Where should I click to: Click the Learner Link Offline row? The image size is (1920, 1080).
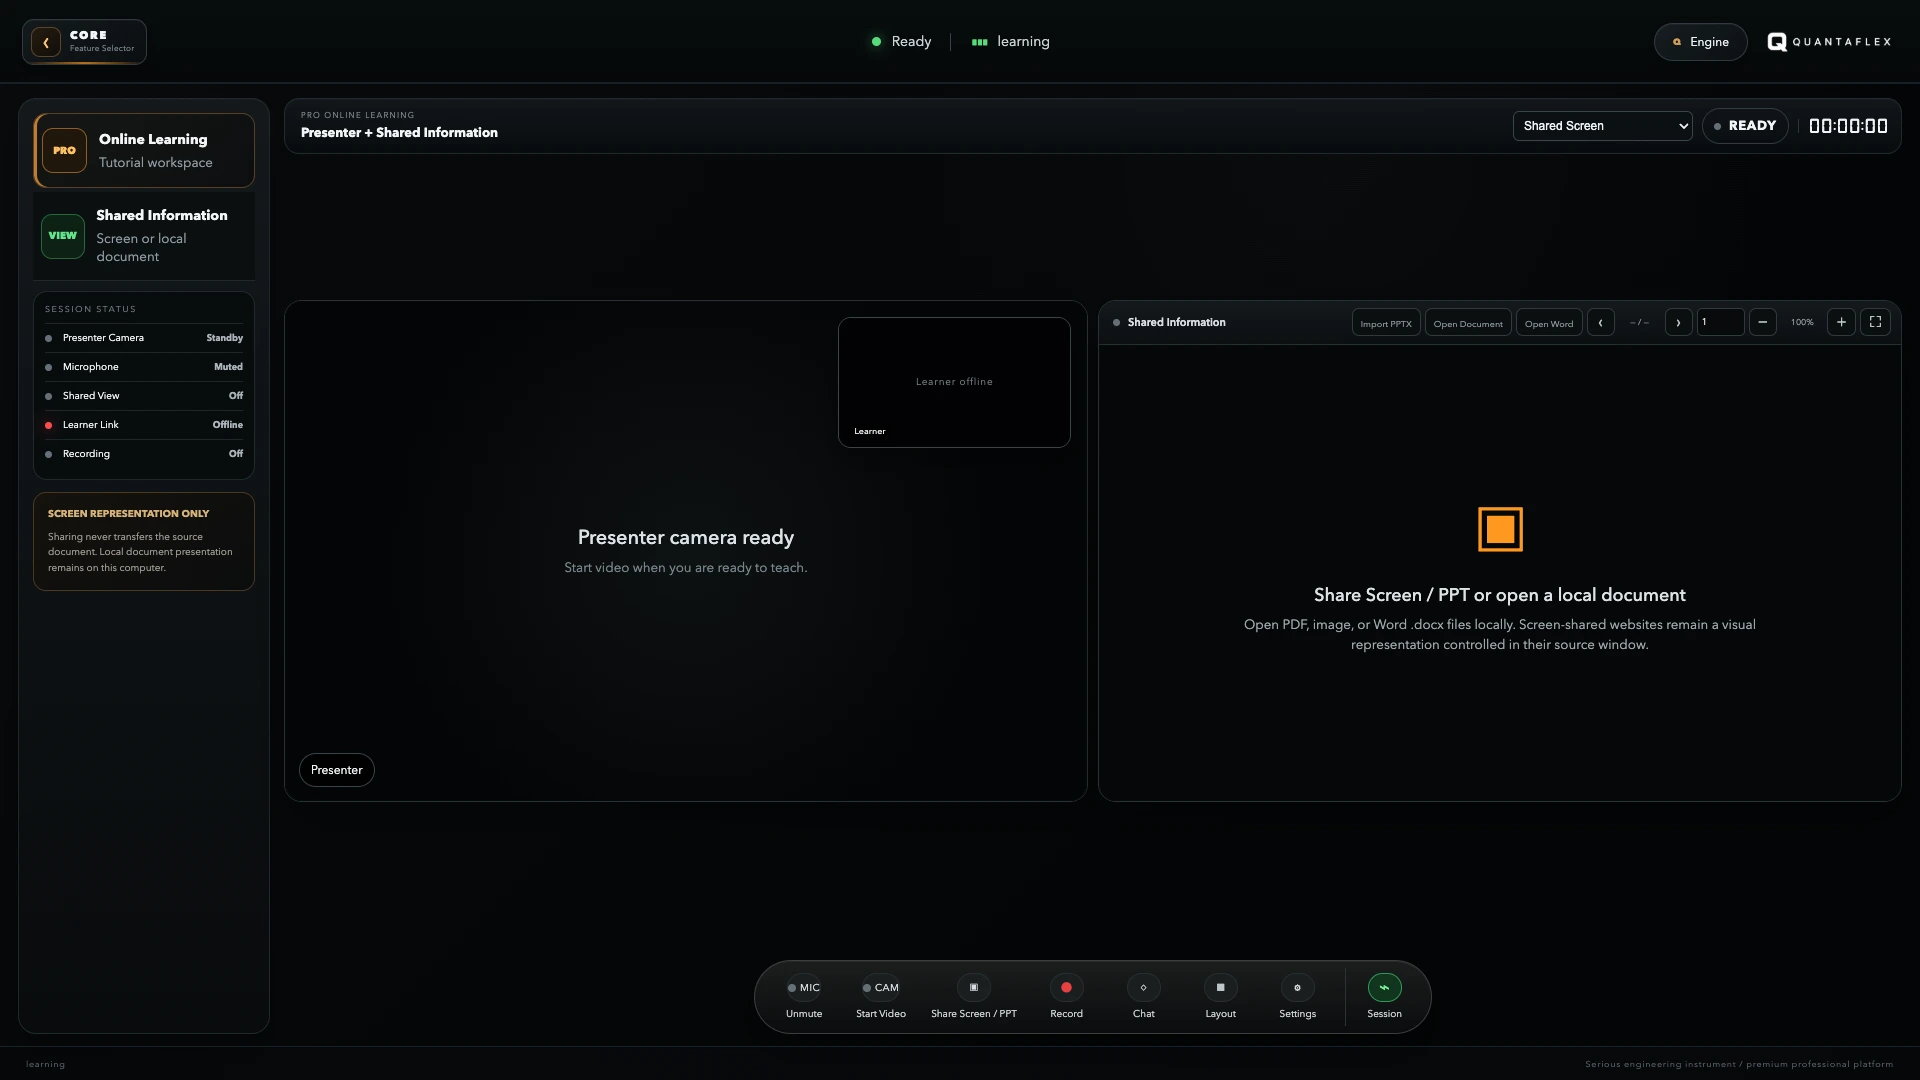144,425
